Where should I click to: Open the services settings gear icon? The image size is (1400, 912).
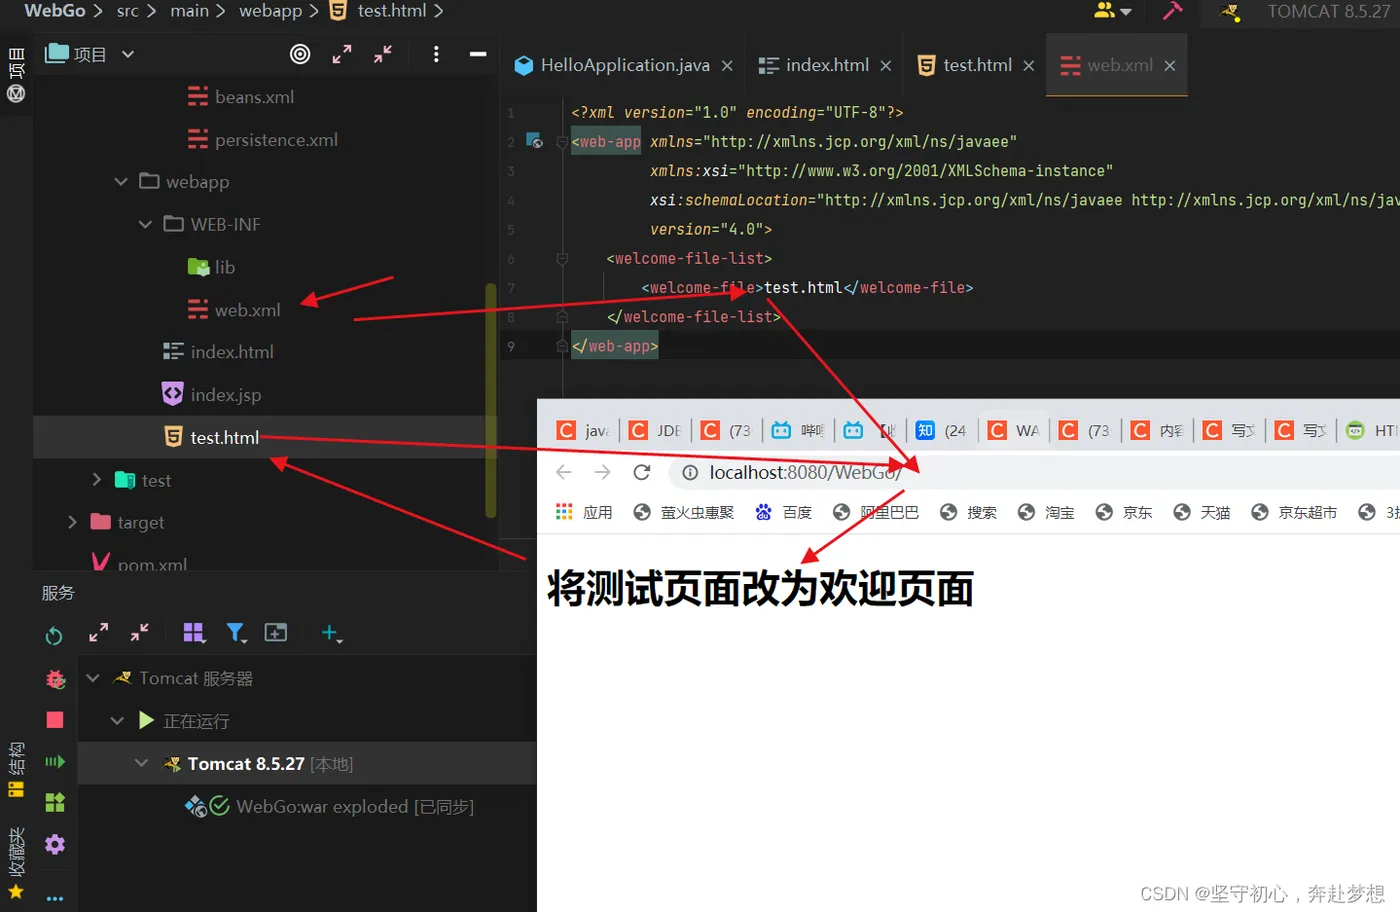pos(55,844)
